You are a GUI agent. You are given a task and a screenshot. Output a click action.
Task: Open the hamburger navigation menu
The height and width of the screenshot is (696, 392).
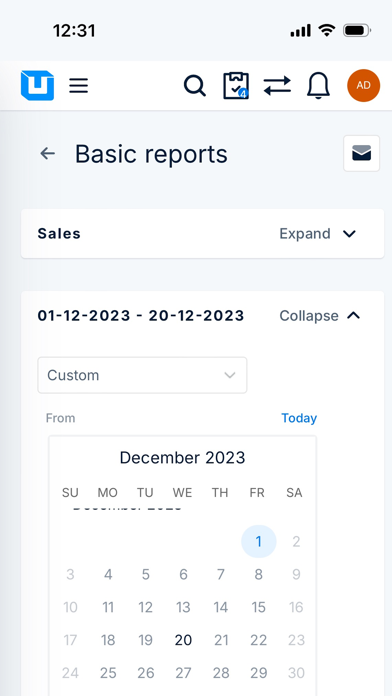79,85
